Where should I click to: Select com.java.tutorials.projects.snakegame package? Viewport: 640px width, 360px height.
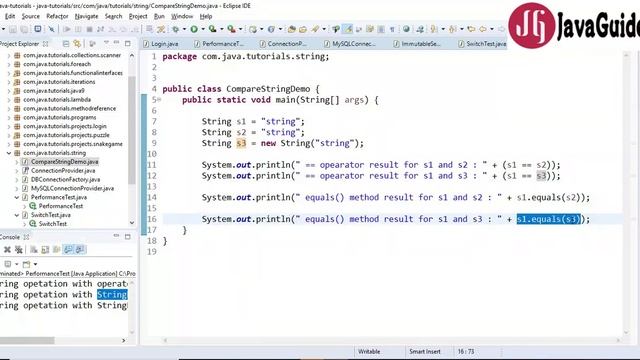click(x=73, y=144)
